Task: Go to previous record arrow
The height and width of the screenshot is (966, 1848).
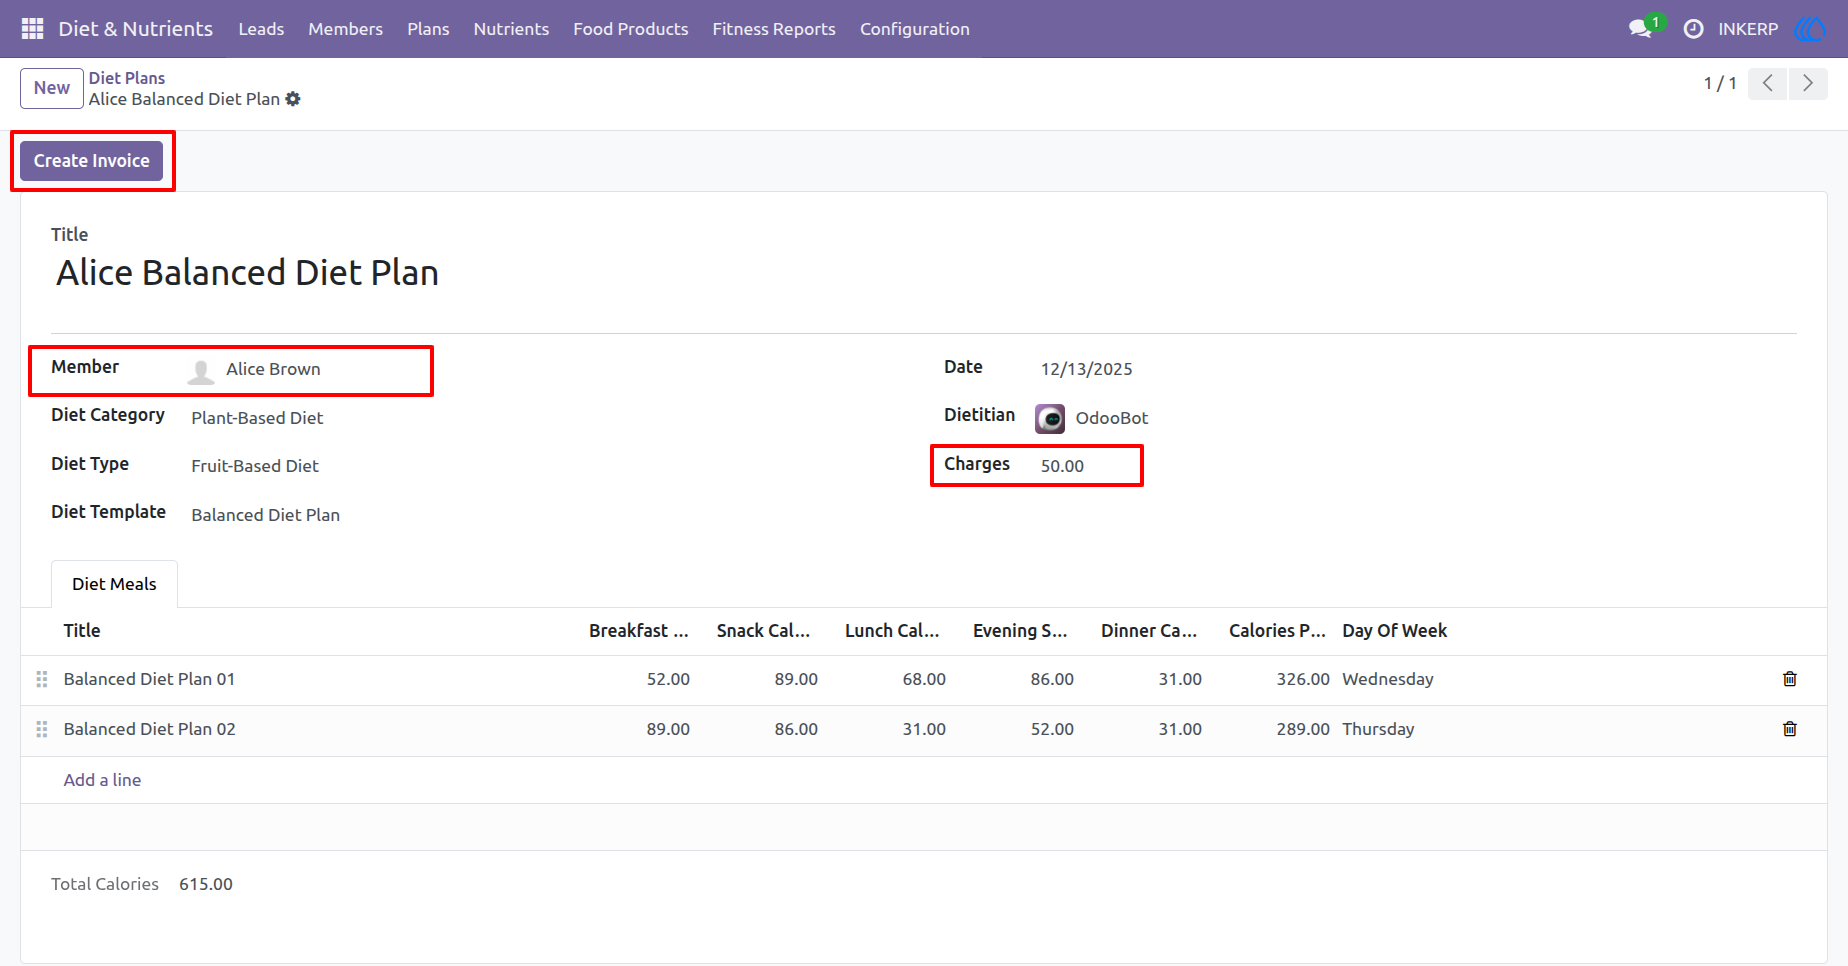Action: pos(1768,83)
